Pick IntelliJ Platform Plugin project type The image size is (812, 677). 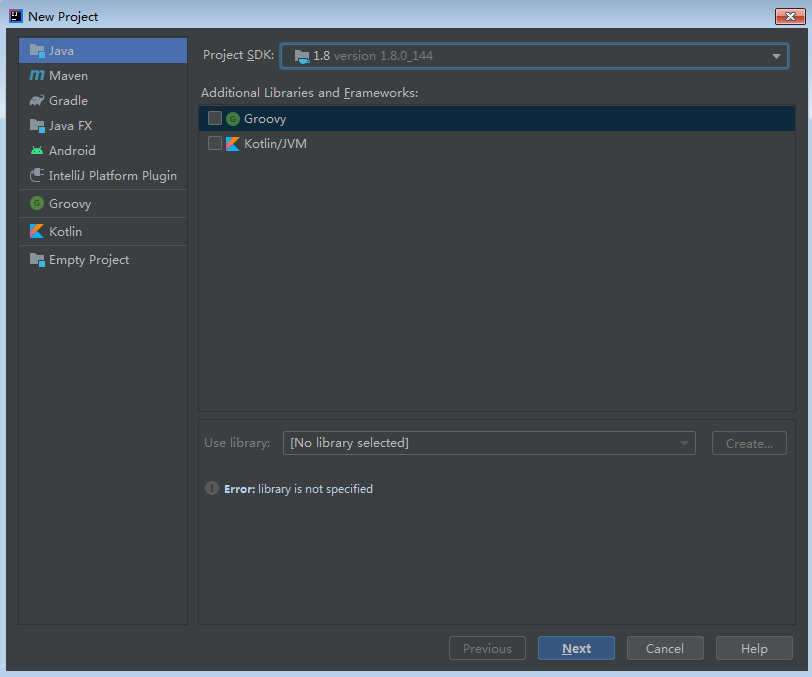click(x=103, y=176)
